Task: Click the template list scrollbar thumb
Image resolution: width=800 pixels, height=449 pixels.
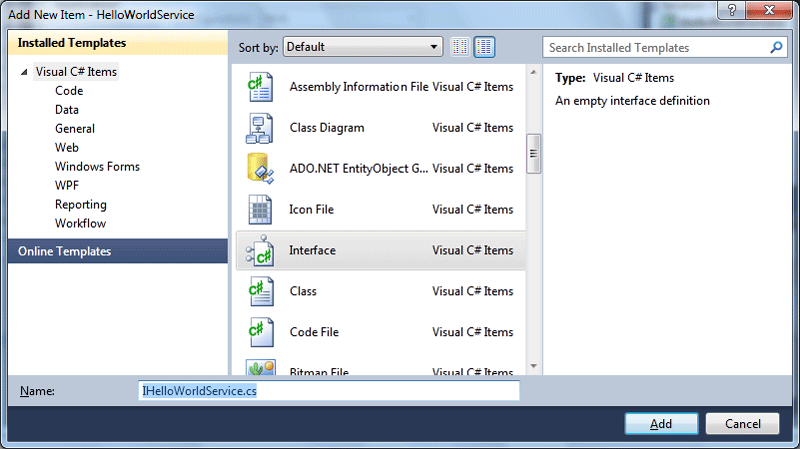Action: point(533,154)
